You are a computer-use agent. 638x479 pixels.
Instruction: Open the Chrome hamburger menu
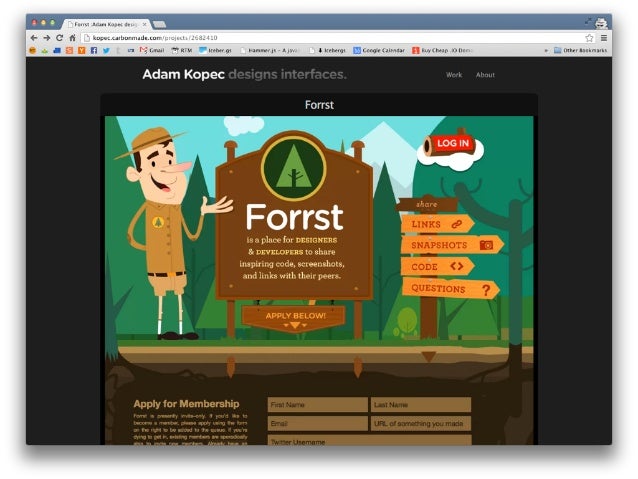pos(604,38)
